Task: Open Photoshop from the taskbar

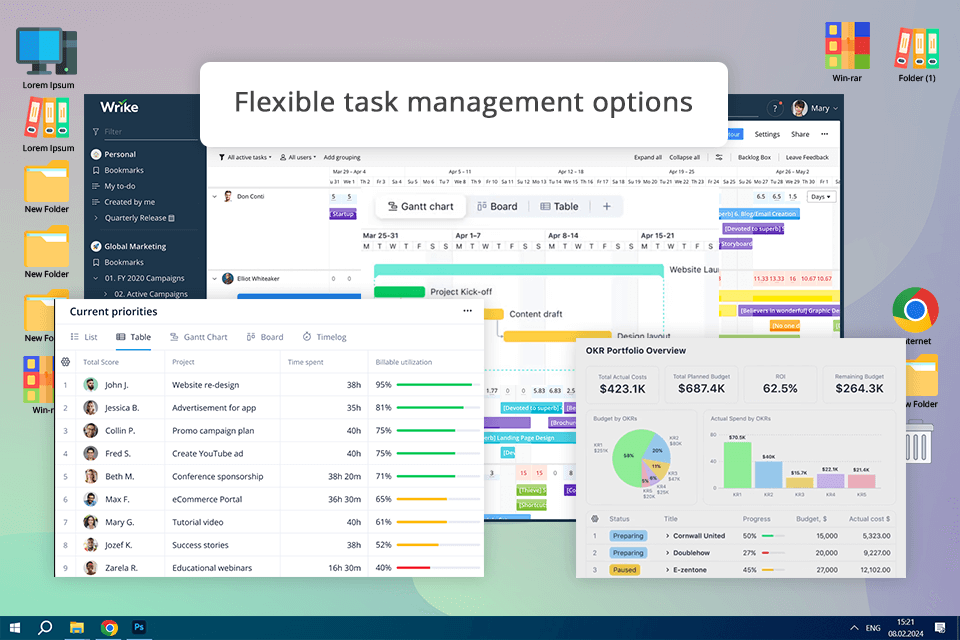Action: (x=139, y=627)
